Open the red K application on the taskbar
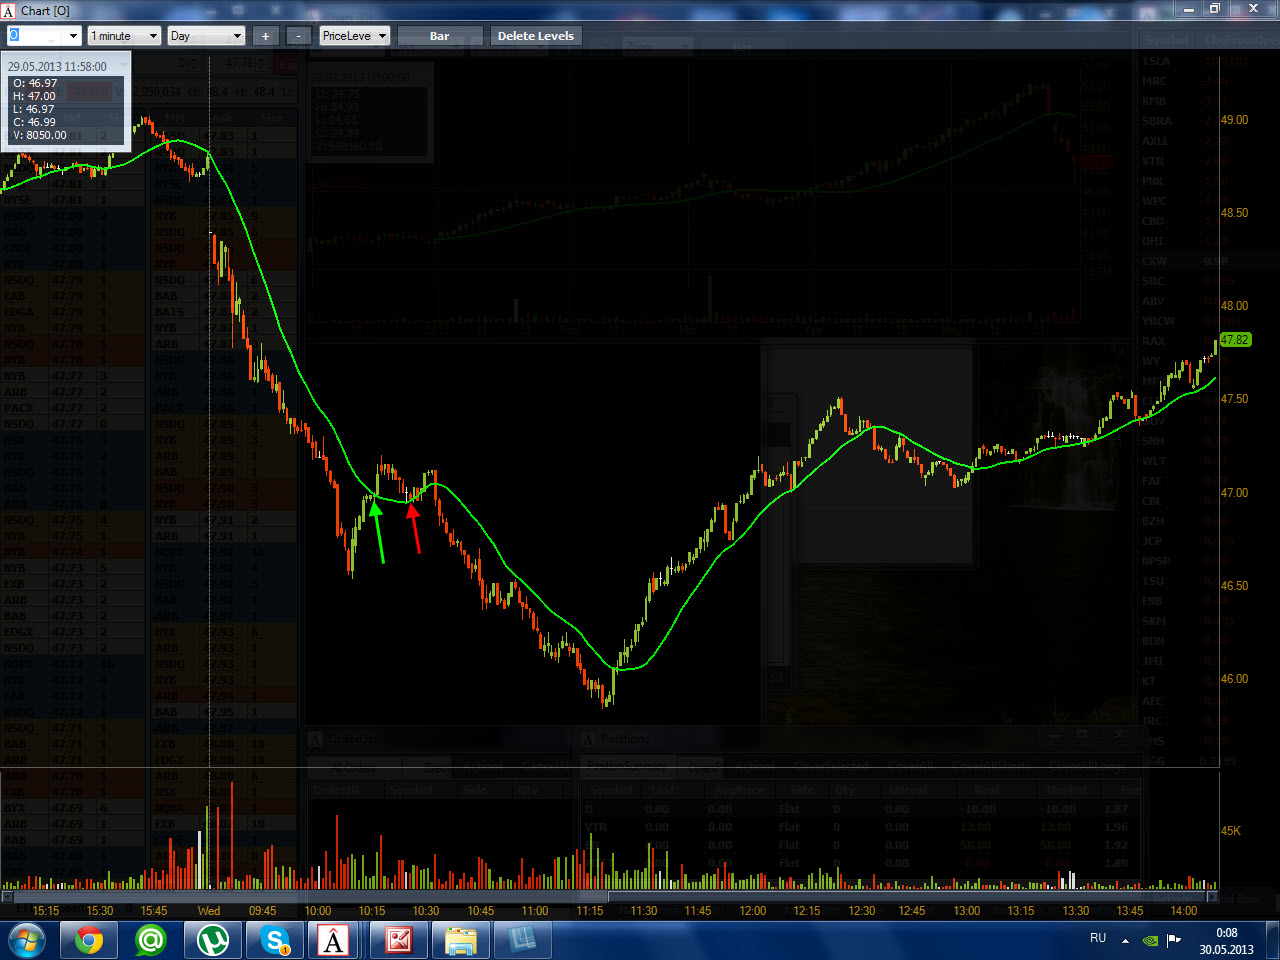The image size is (1280, 960). [399, 941]
